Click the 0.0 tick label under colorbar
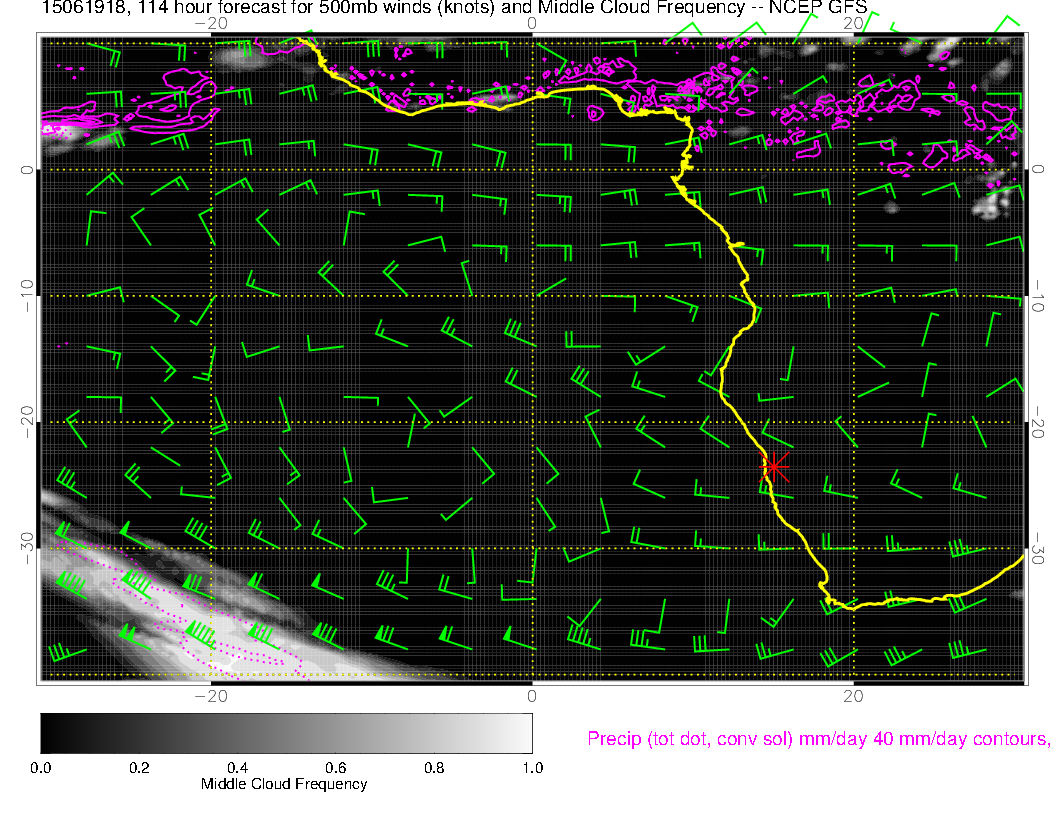 tap(41, 768)
